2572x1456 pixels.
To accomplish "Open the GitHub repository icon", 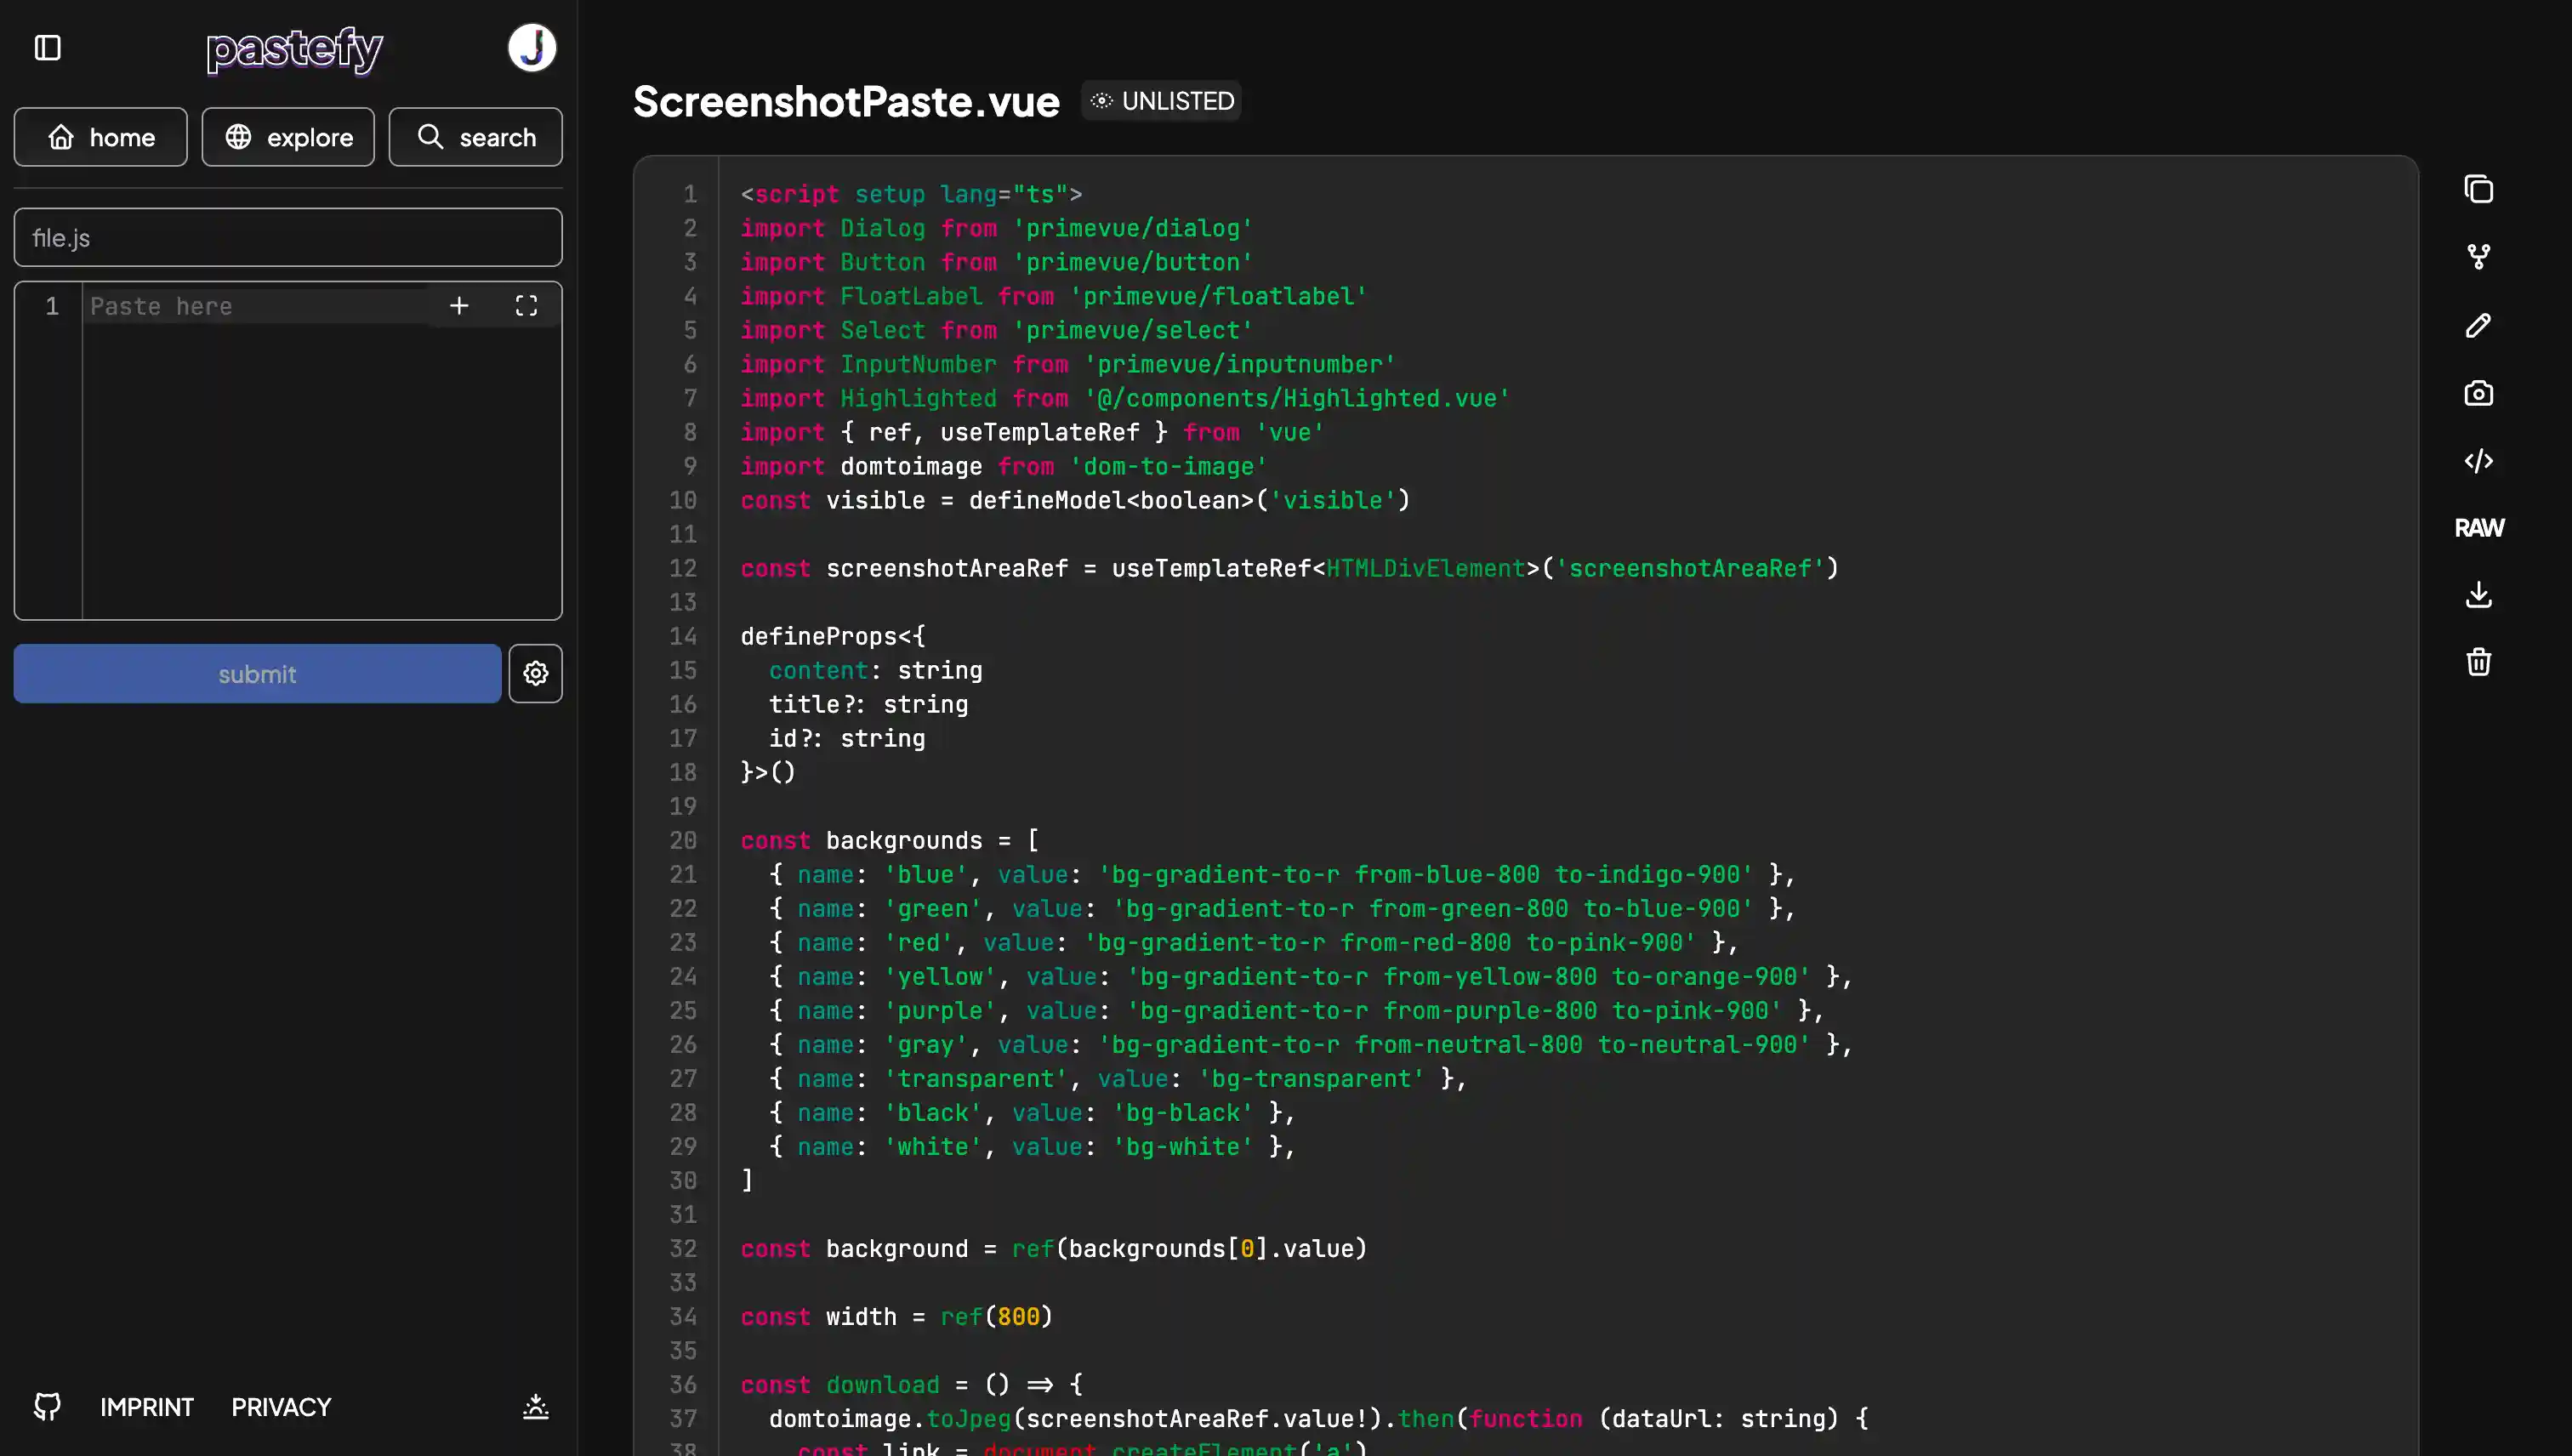I will (x=47, y=1406).
